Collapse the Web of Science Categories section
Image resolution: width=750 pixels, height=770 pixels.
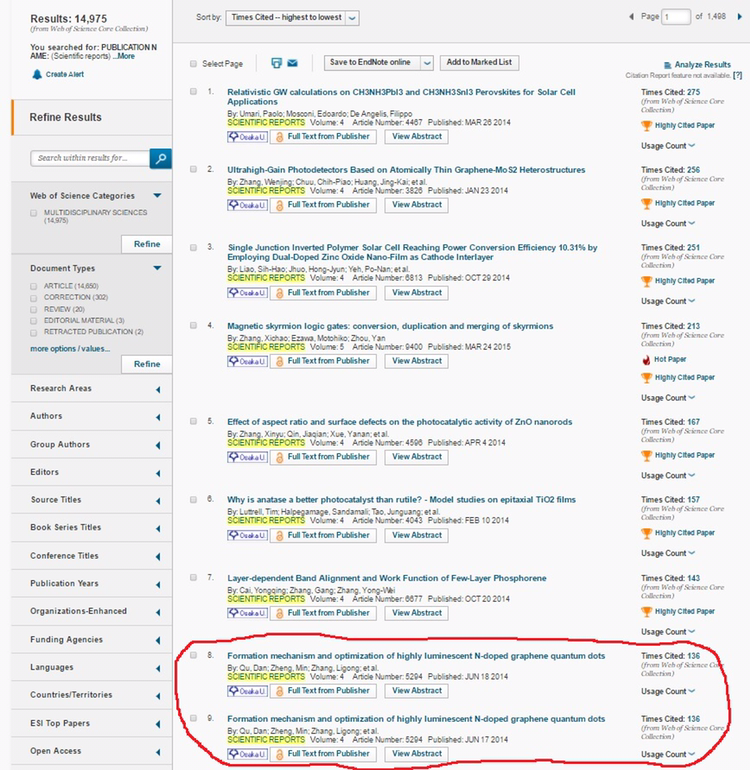pyautogui.click(x=157, y=195)
